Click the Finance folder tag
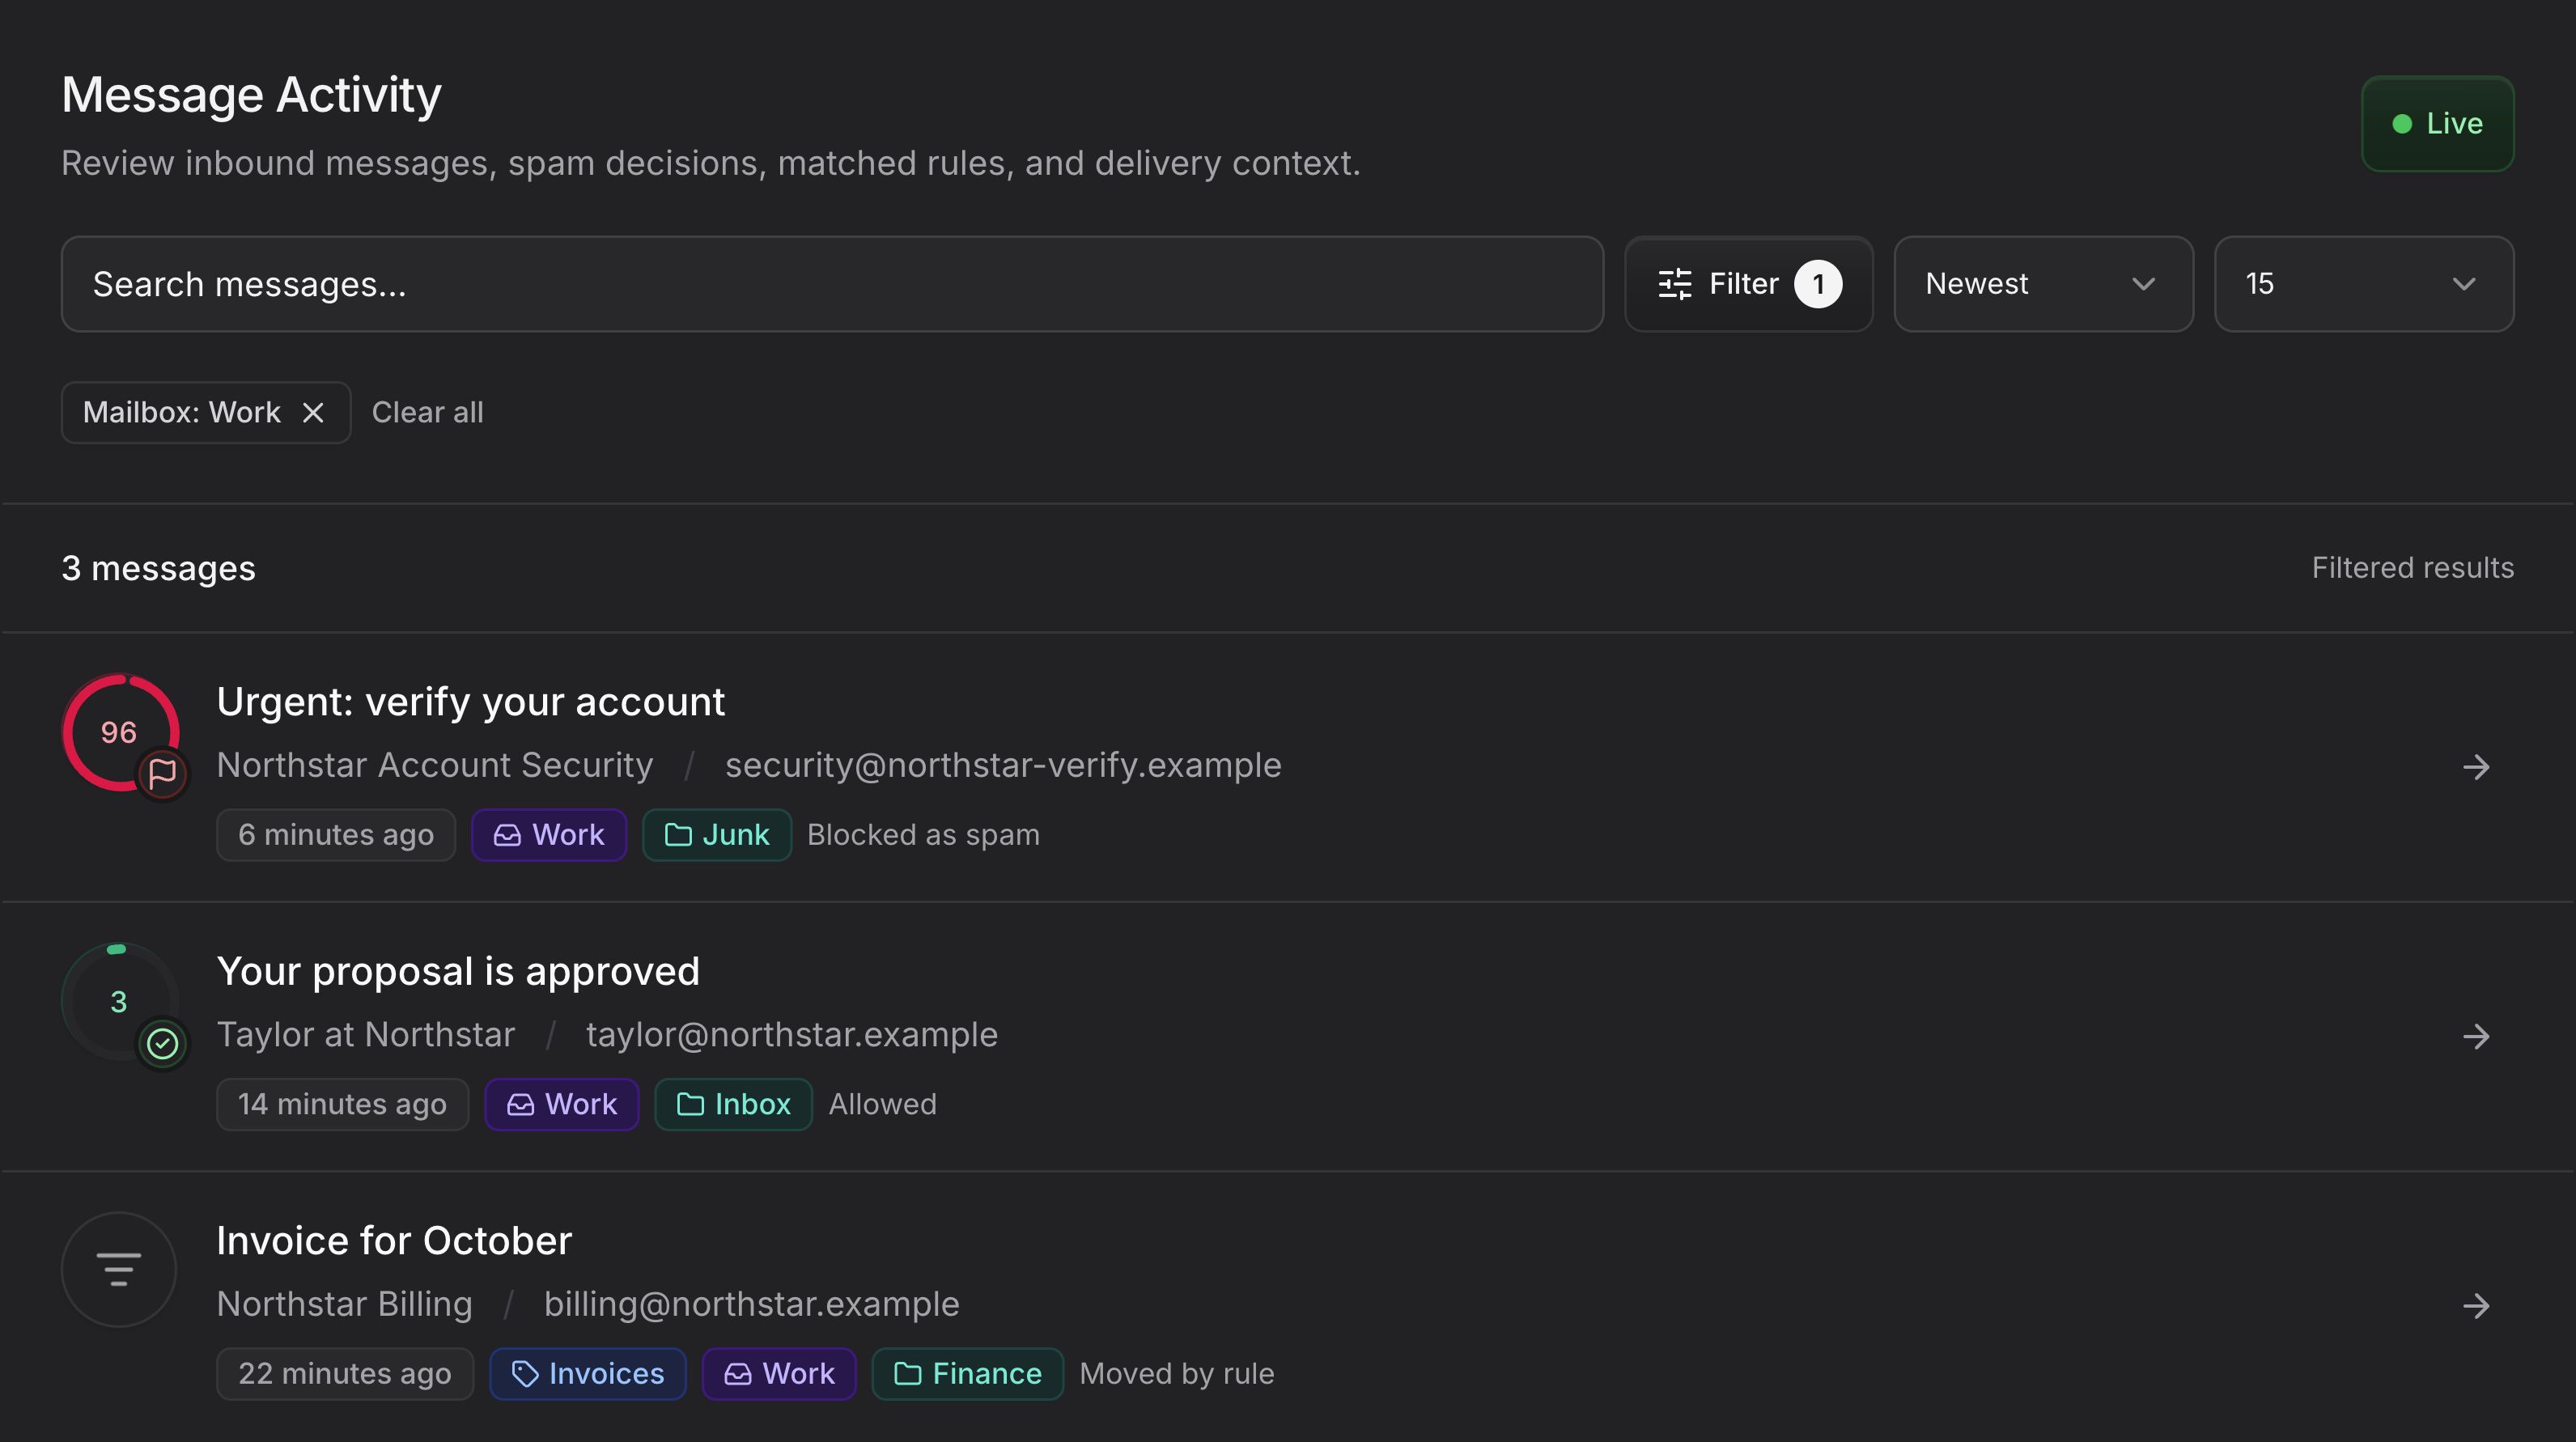Image resolution: width=2576 pixels, height=1442 pixels. (967, 1373)
